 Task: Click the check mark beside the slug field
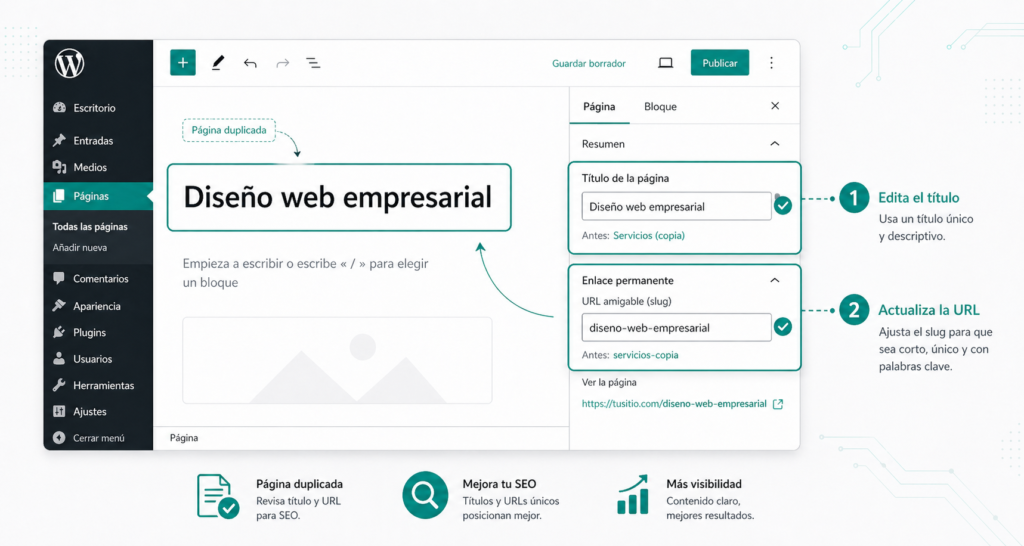[x=782, y=327]
